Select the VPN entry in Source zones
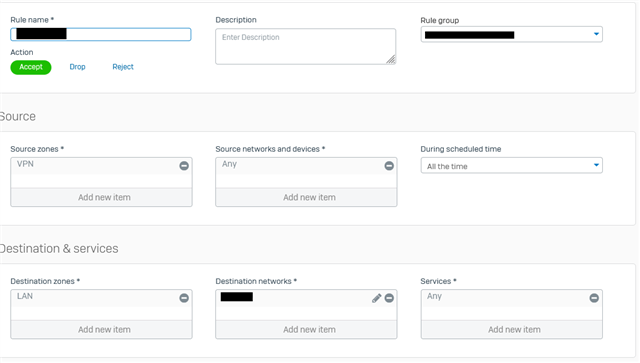This screenshot has width=640, height=363. coord(25,164)
